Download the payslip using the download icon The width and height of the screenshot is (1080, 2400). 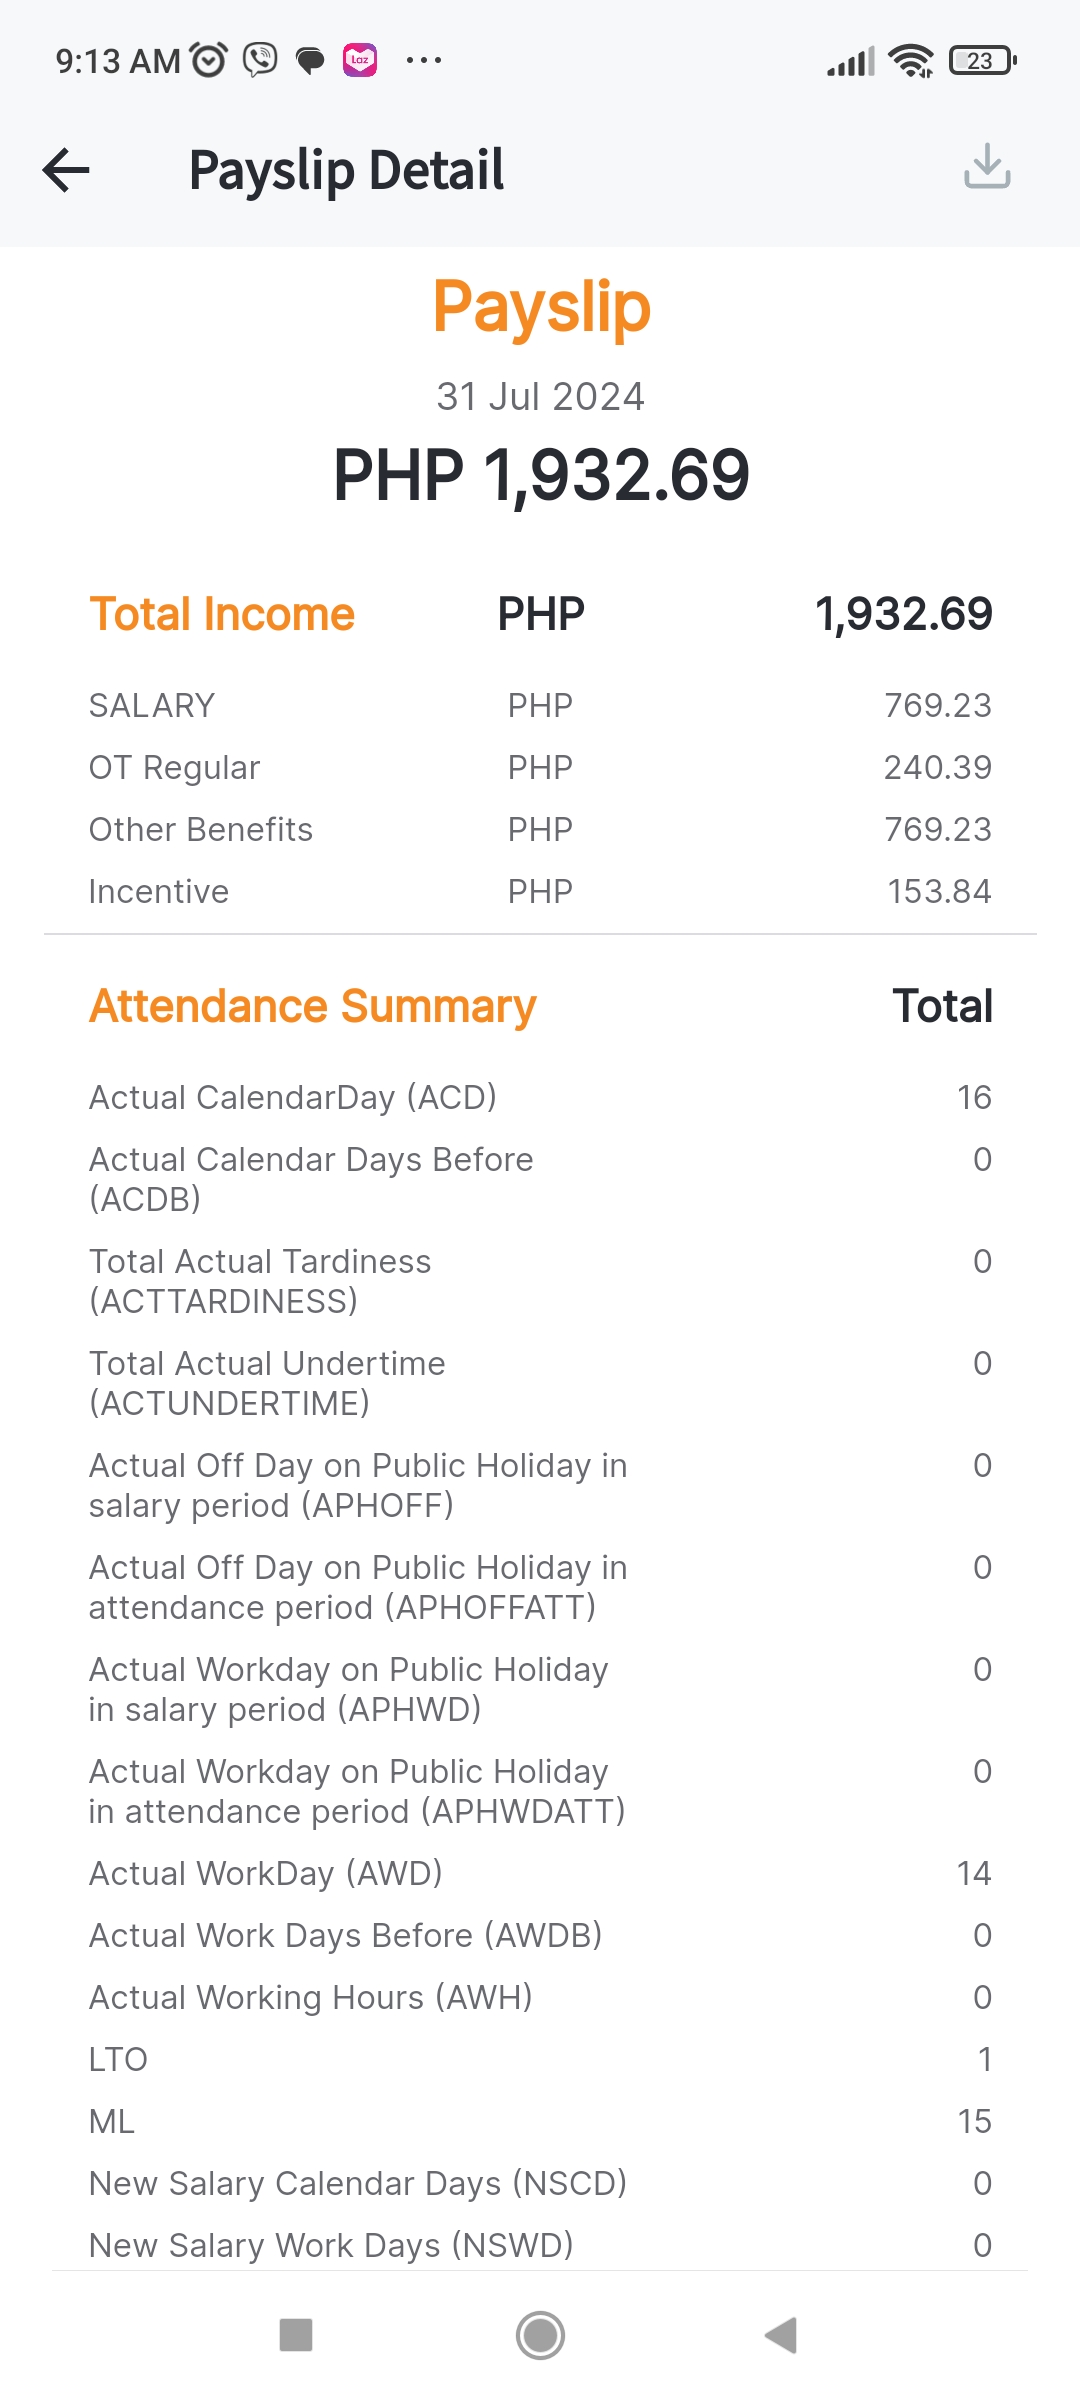click(987, 166)
